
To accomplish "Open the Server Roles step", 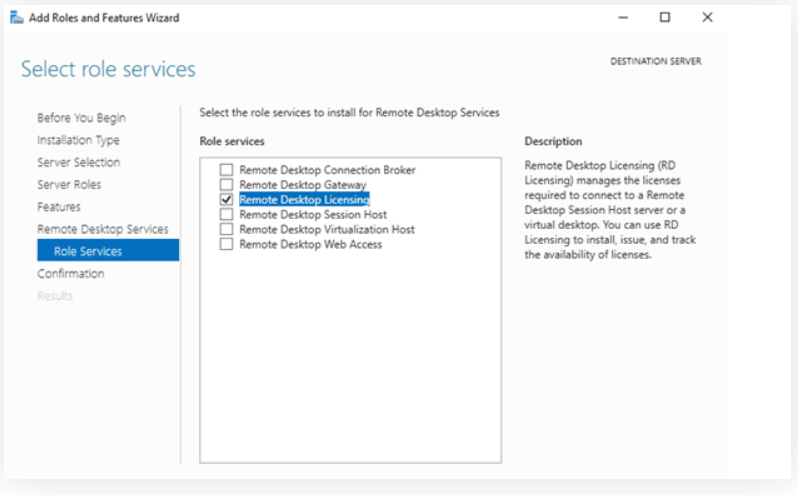I will click(x=69, y=185).
